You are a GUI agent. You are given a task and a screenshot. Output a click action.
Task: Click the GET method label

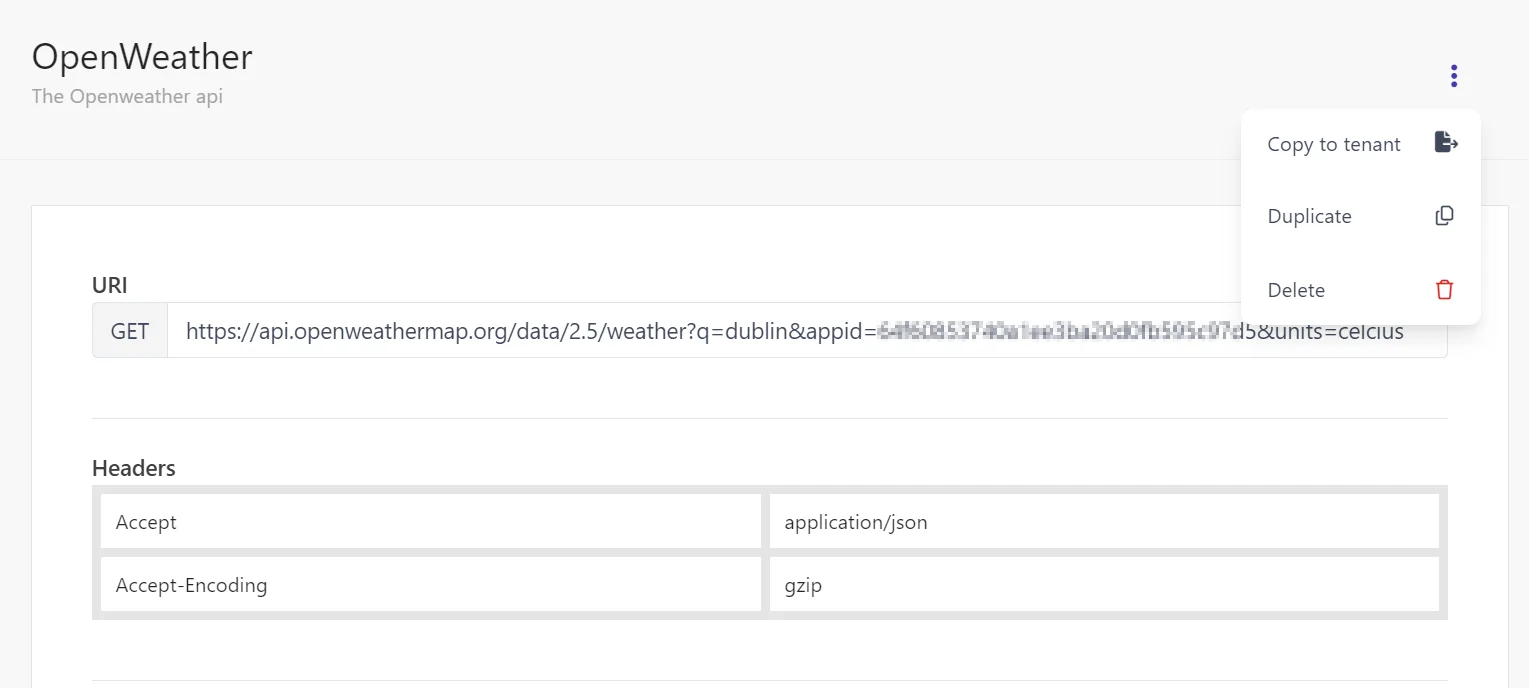(130, 331)
